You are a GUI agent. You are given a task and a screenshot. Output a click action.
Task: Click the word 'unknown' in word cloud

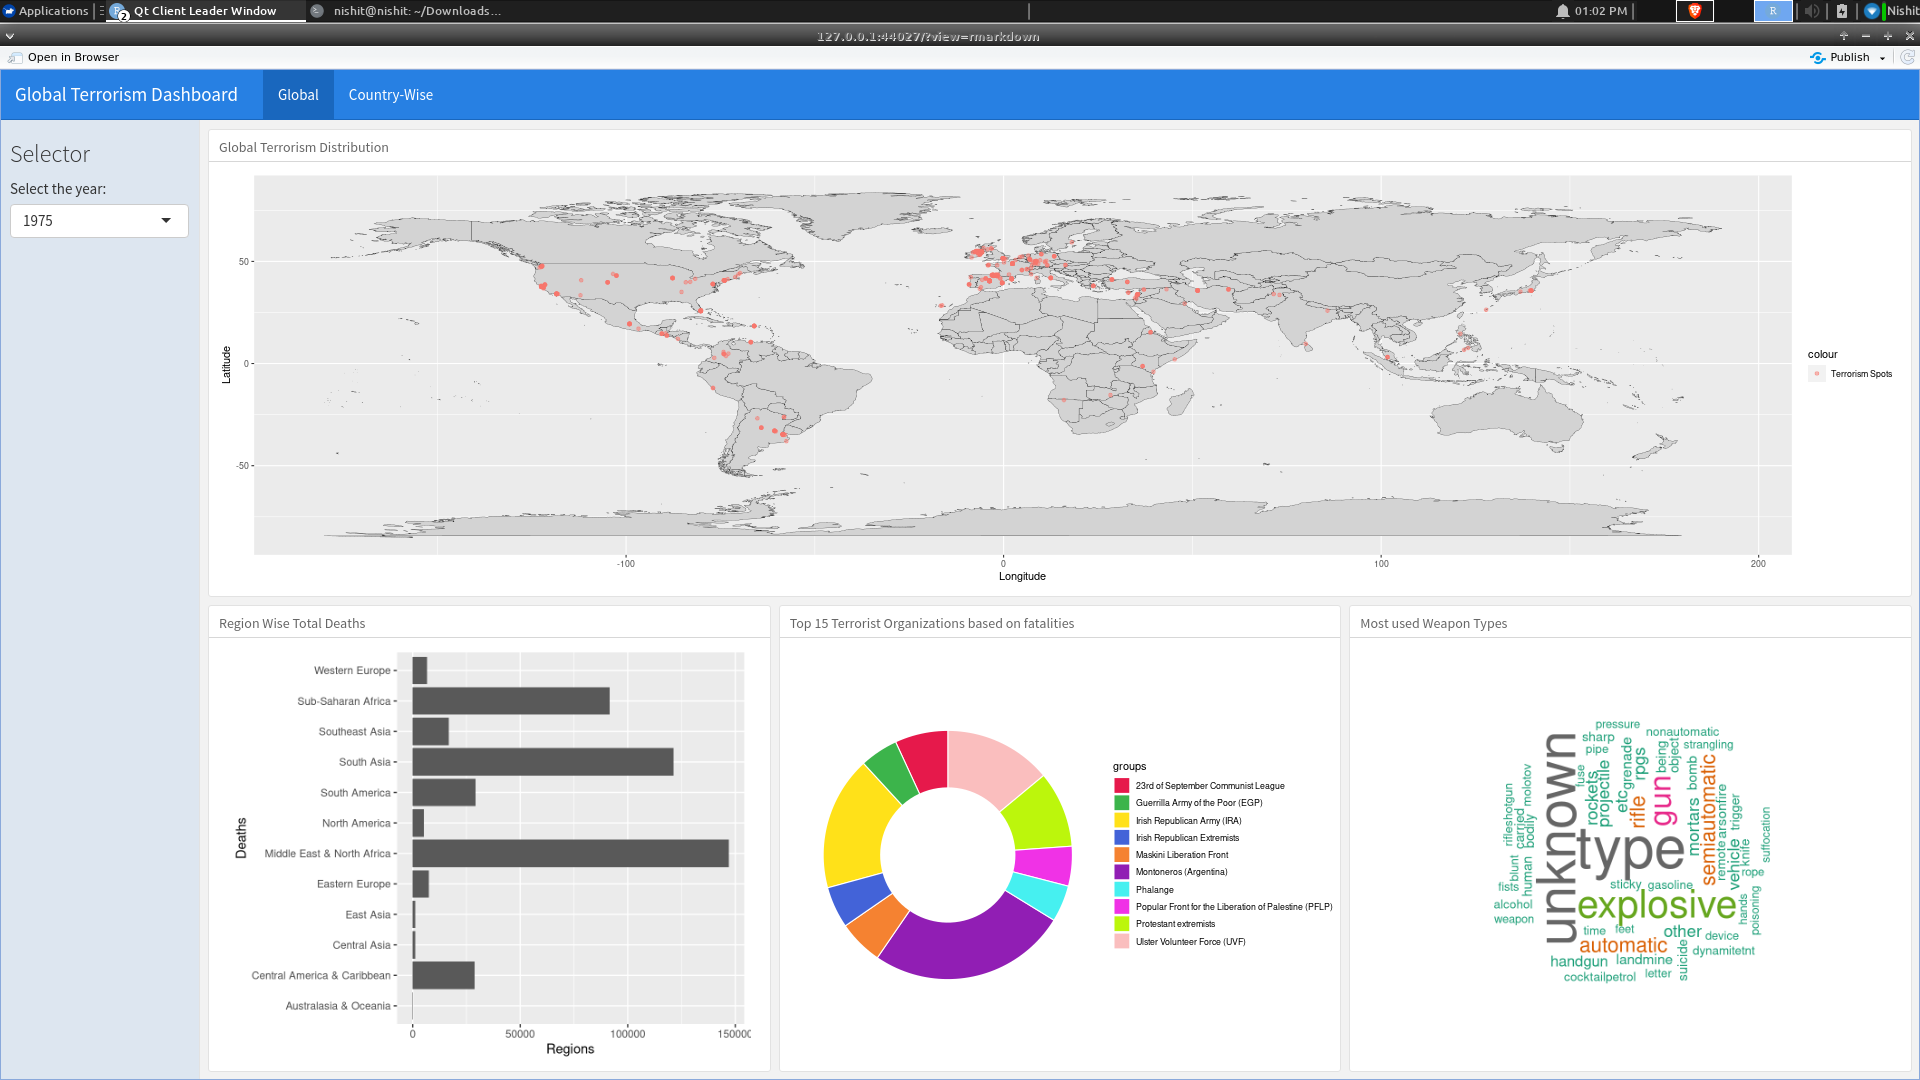(1560, 838)
